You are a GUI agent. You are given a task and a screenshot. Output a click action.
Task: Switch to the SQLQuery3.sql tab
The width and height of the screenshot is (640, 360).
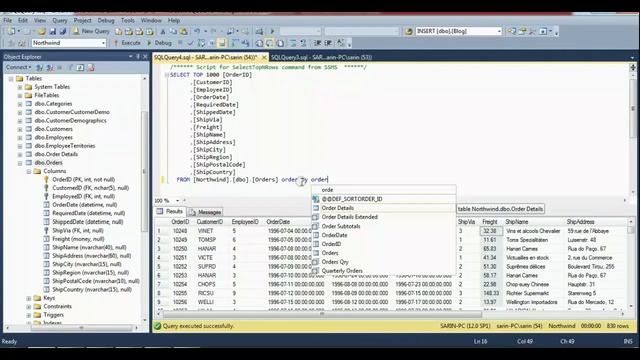coord(321,58)
